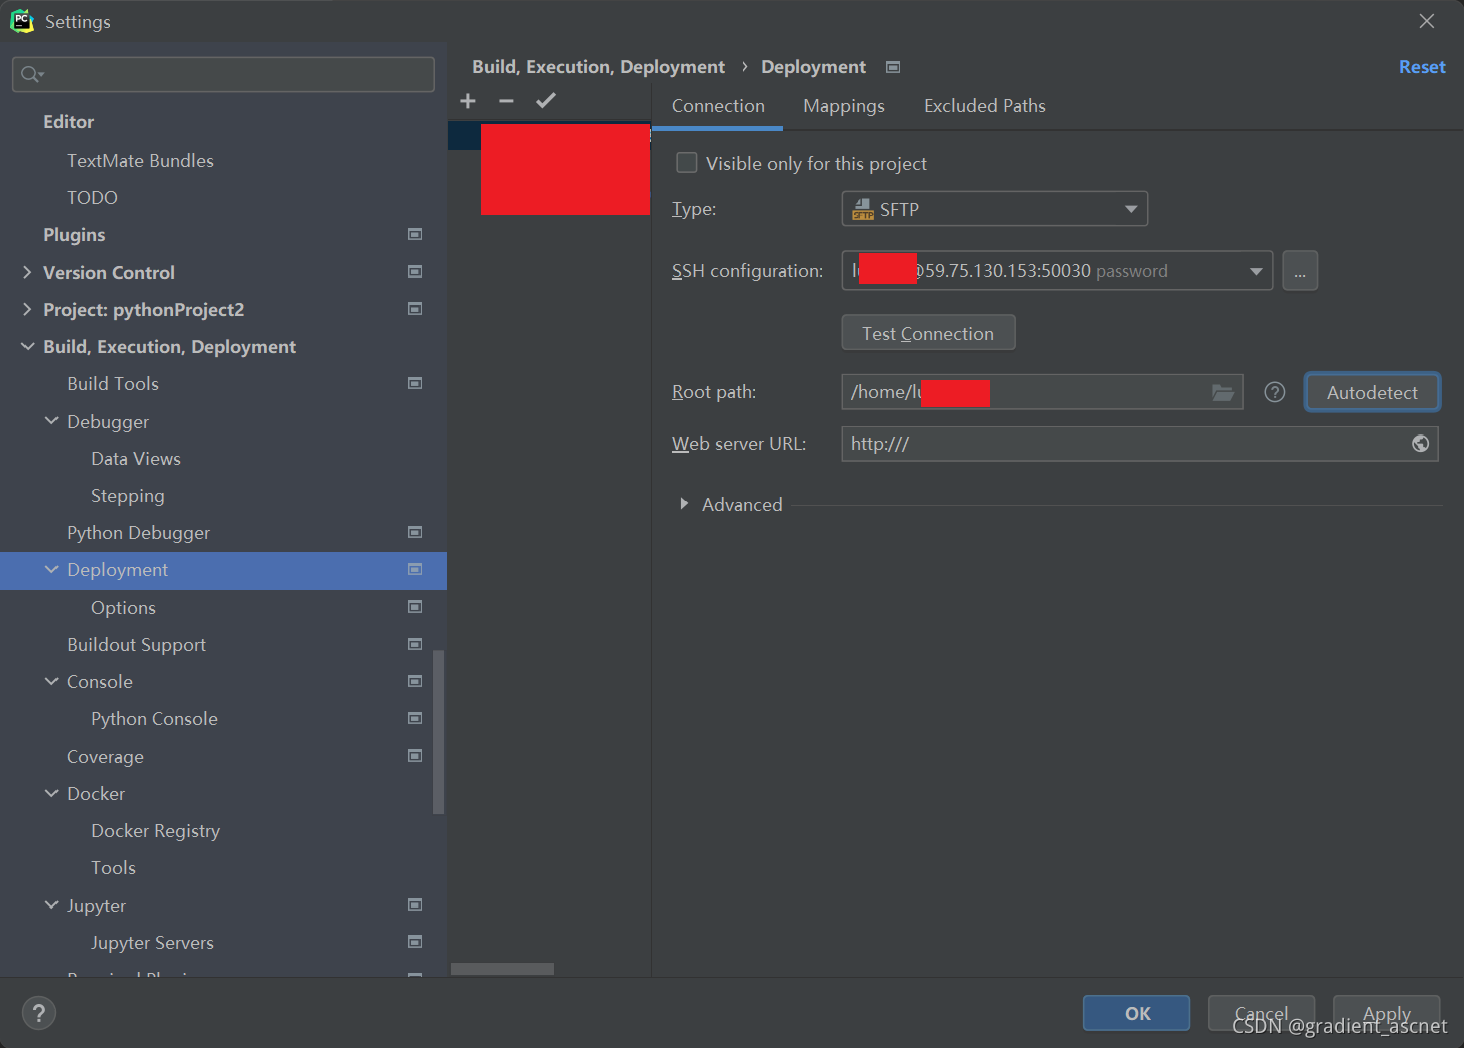Viewport: 1464px width, 1048px height.
Task: Click the project-level icon beside Deployment breadcrumb
Action: [x=893, y=67]
